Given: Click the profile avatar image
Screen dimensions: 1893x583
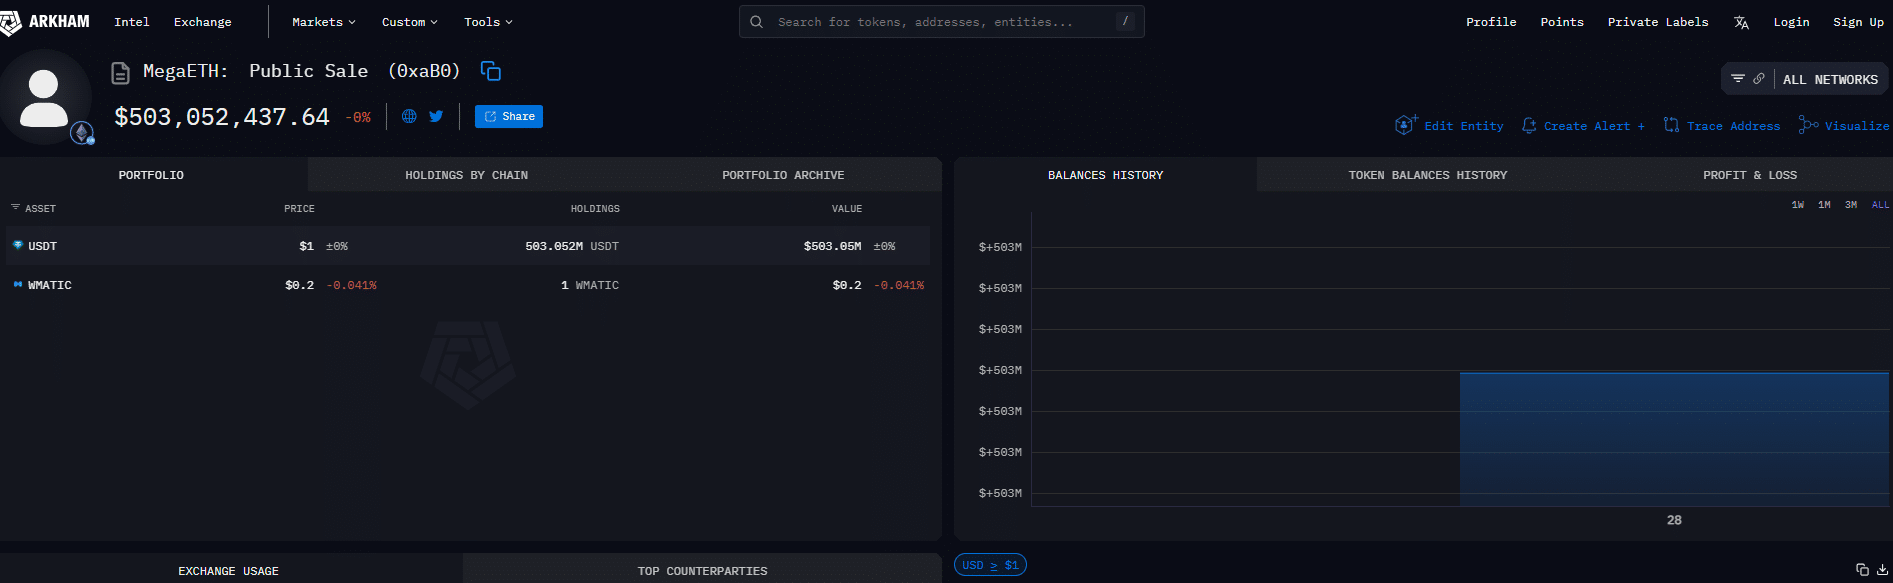Looking at the screenshot, I should click(44, 97).
